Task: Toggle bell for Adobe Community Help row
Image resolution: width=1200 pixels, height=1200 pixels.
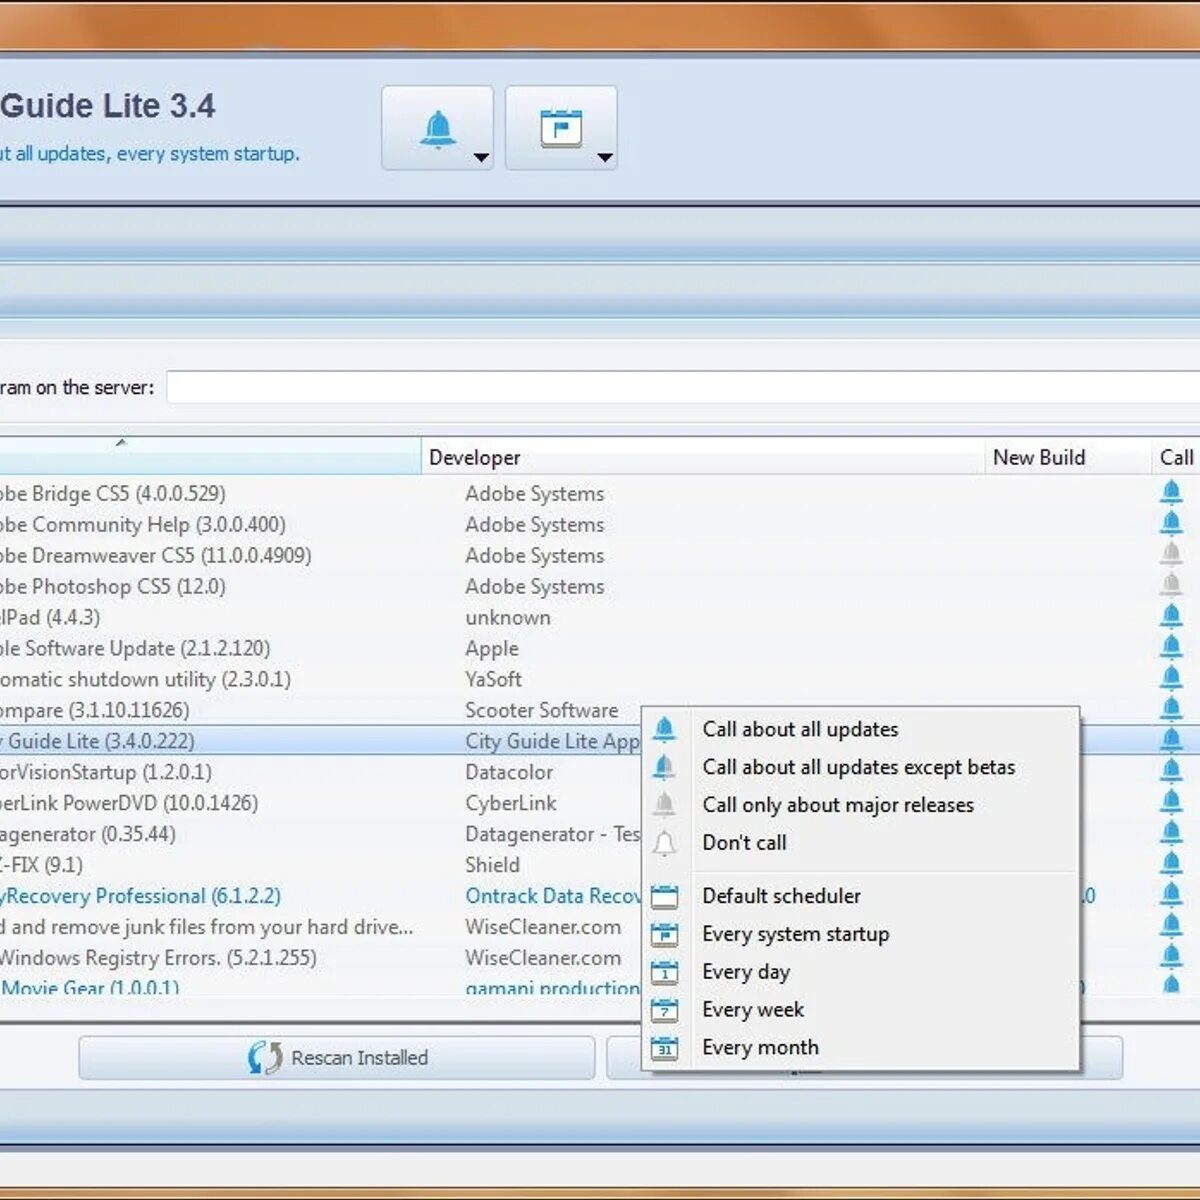Action: pos(1171,523)
